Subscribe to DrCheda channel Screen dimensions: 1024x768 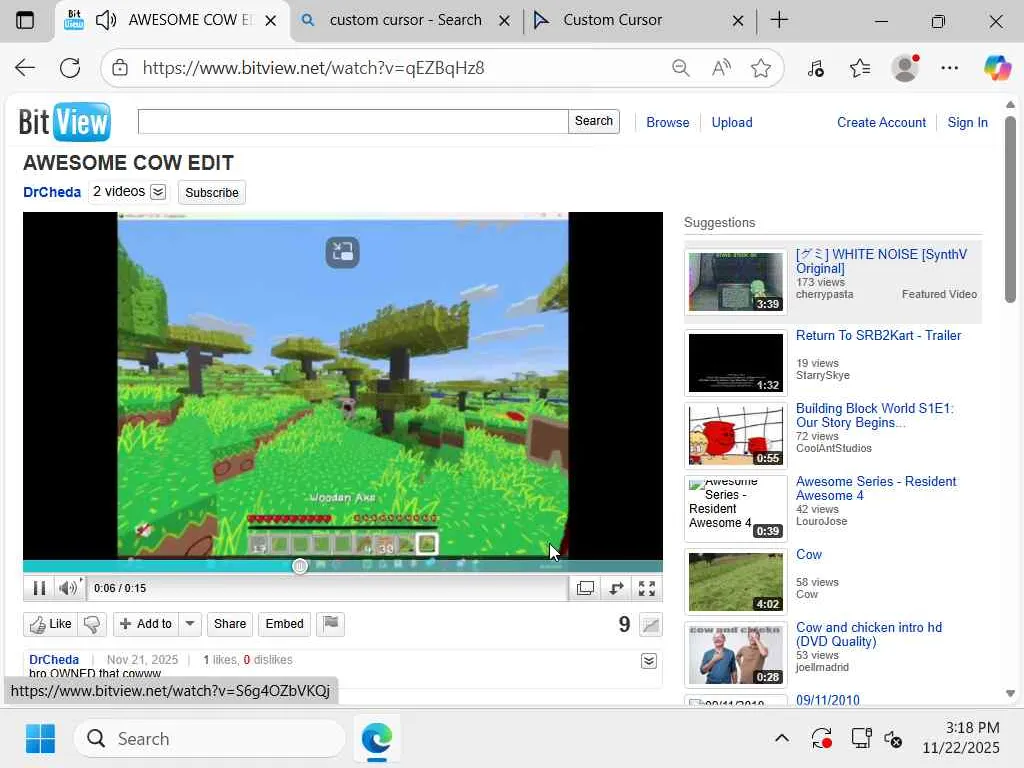coord(212,193)
